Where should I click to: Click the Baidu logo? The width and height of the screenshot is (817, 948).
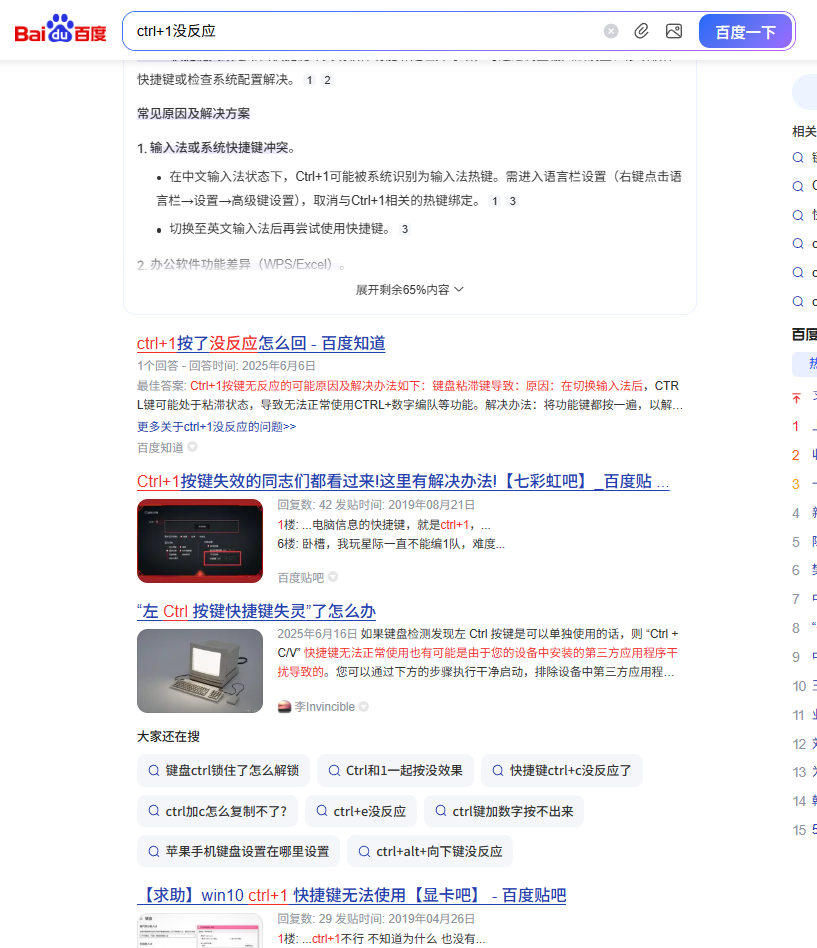[60, 31]
